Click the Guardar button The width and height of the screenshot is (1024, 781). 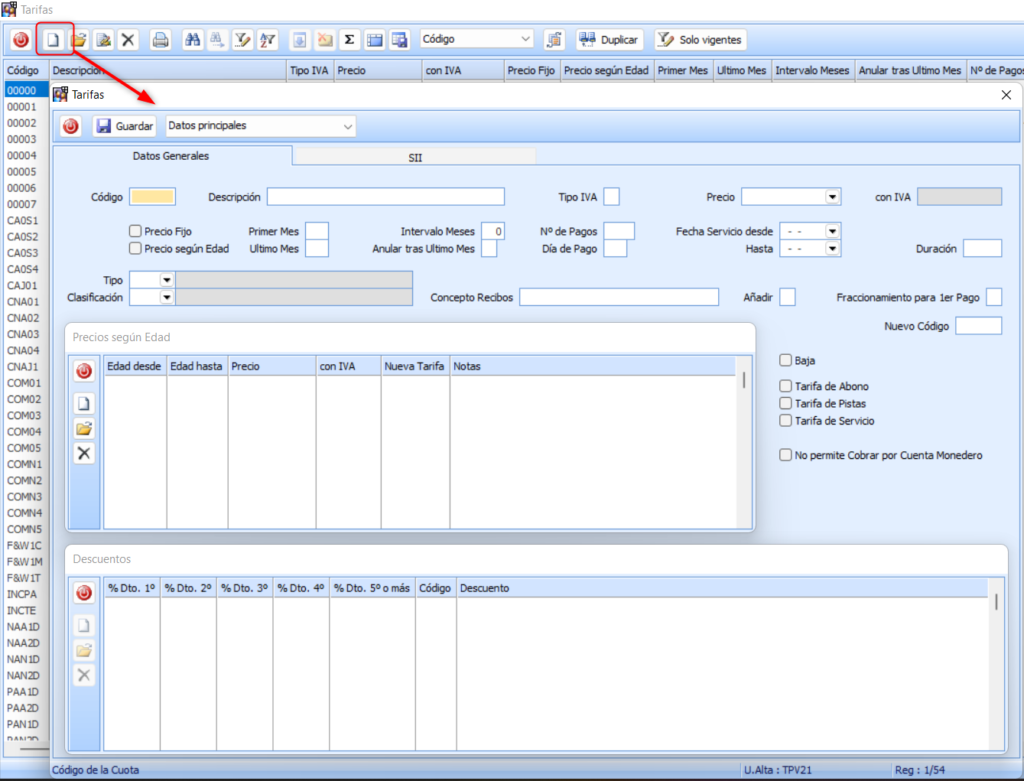point(124,126)
